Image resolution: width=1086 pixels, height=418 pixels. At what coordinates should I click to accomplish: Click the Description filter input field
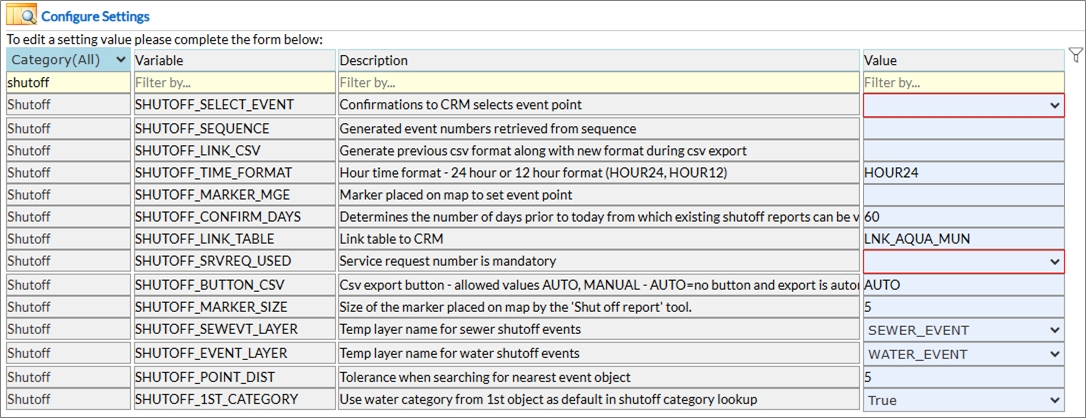click(598, 83)
